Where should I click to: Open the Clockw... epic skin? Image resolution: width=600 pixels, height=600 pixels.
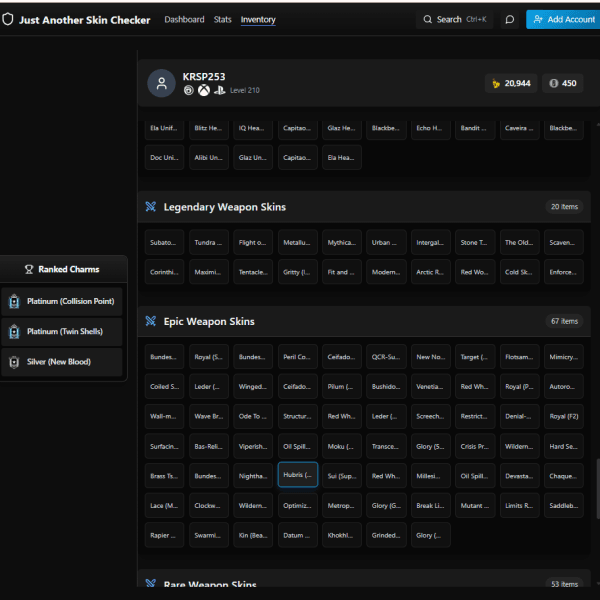pyautogui.click(x=209, y=505)
